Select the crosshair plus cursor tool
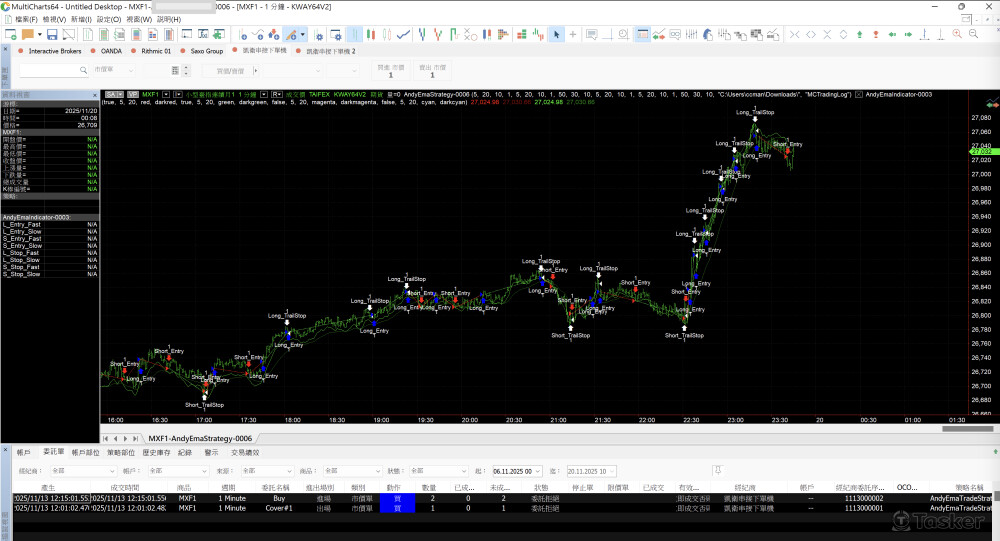Screen dimensions: 1000x541 573,34
